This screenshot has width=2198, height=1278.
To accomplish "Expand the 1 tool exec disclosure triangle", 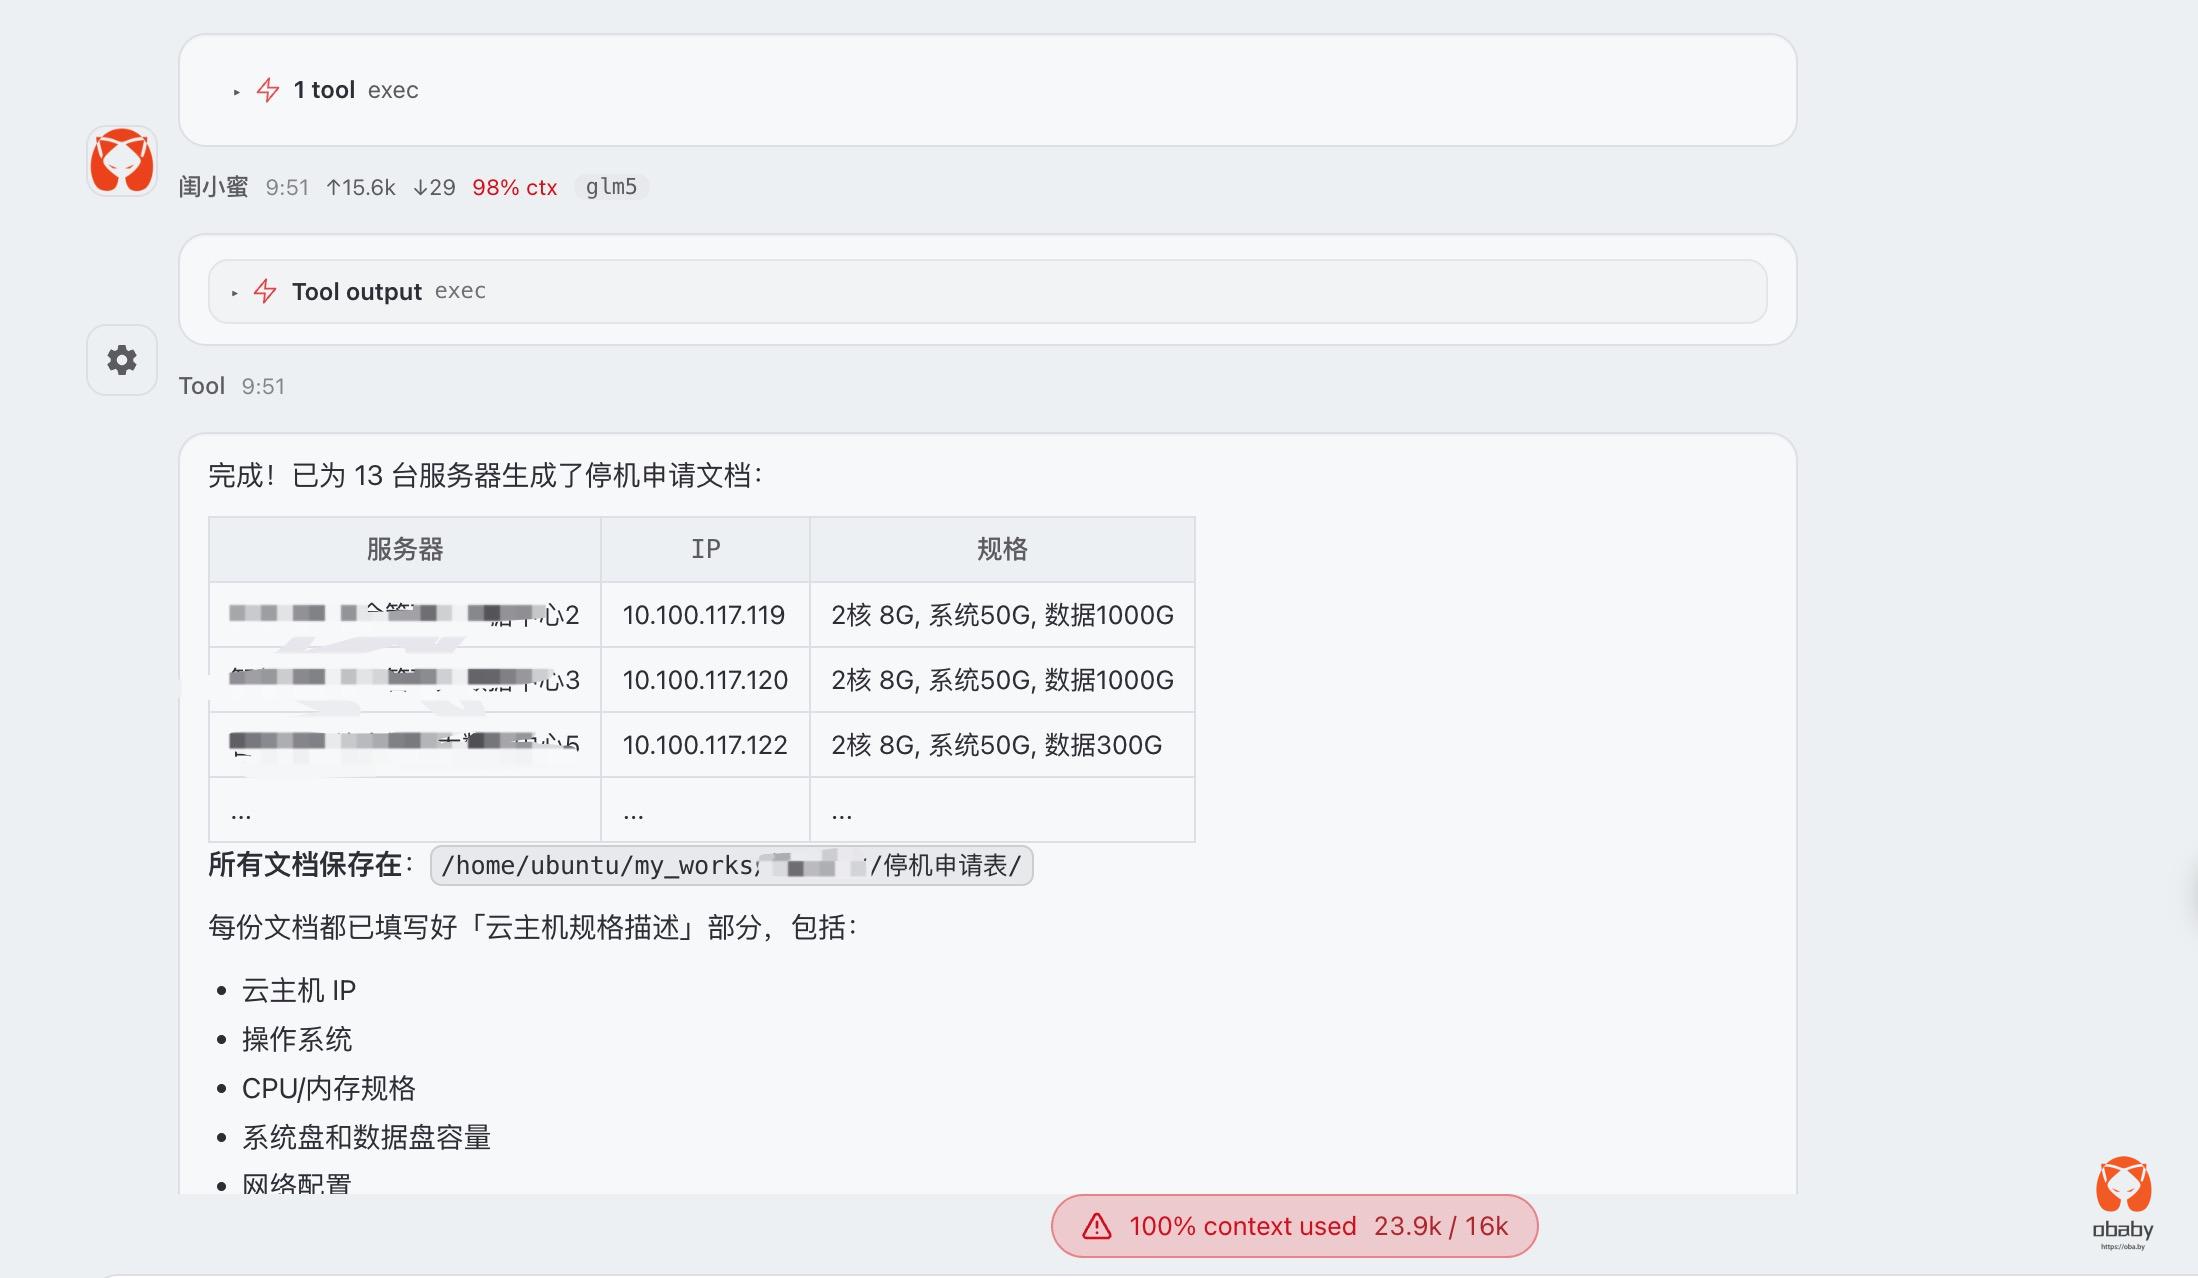I will coord(237,91).
